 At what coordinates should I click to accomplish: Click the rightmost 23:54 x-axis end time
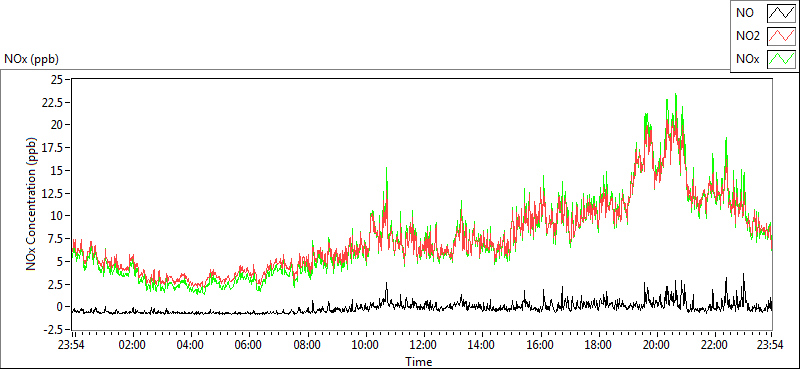(771, 346)
